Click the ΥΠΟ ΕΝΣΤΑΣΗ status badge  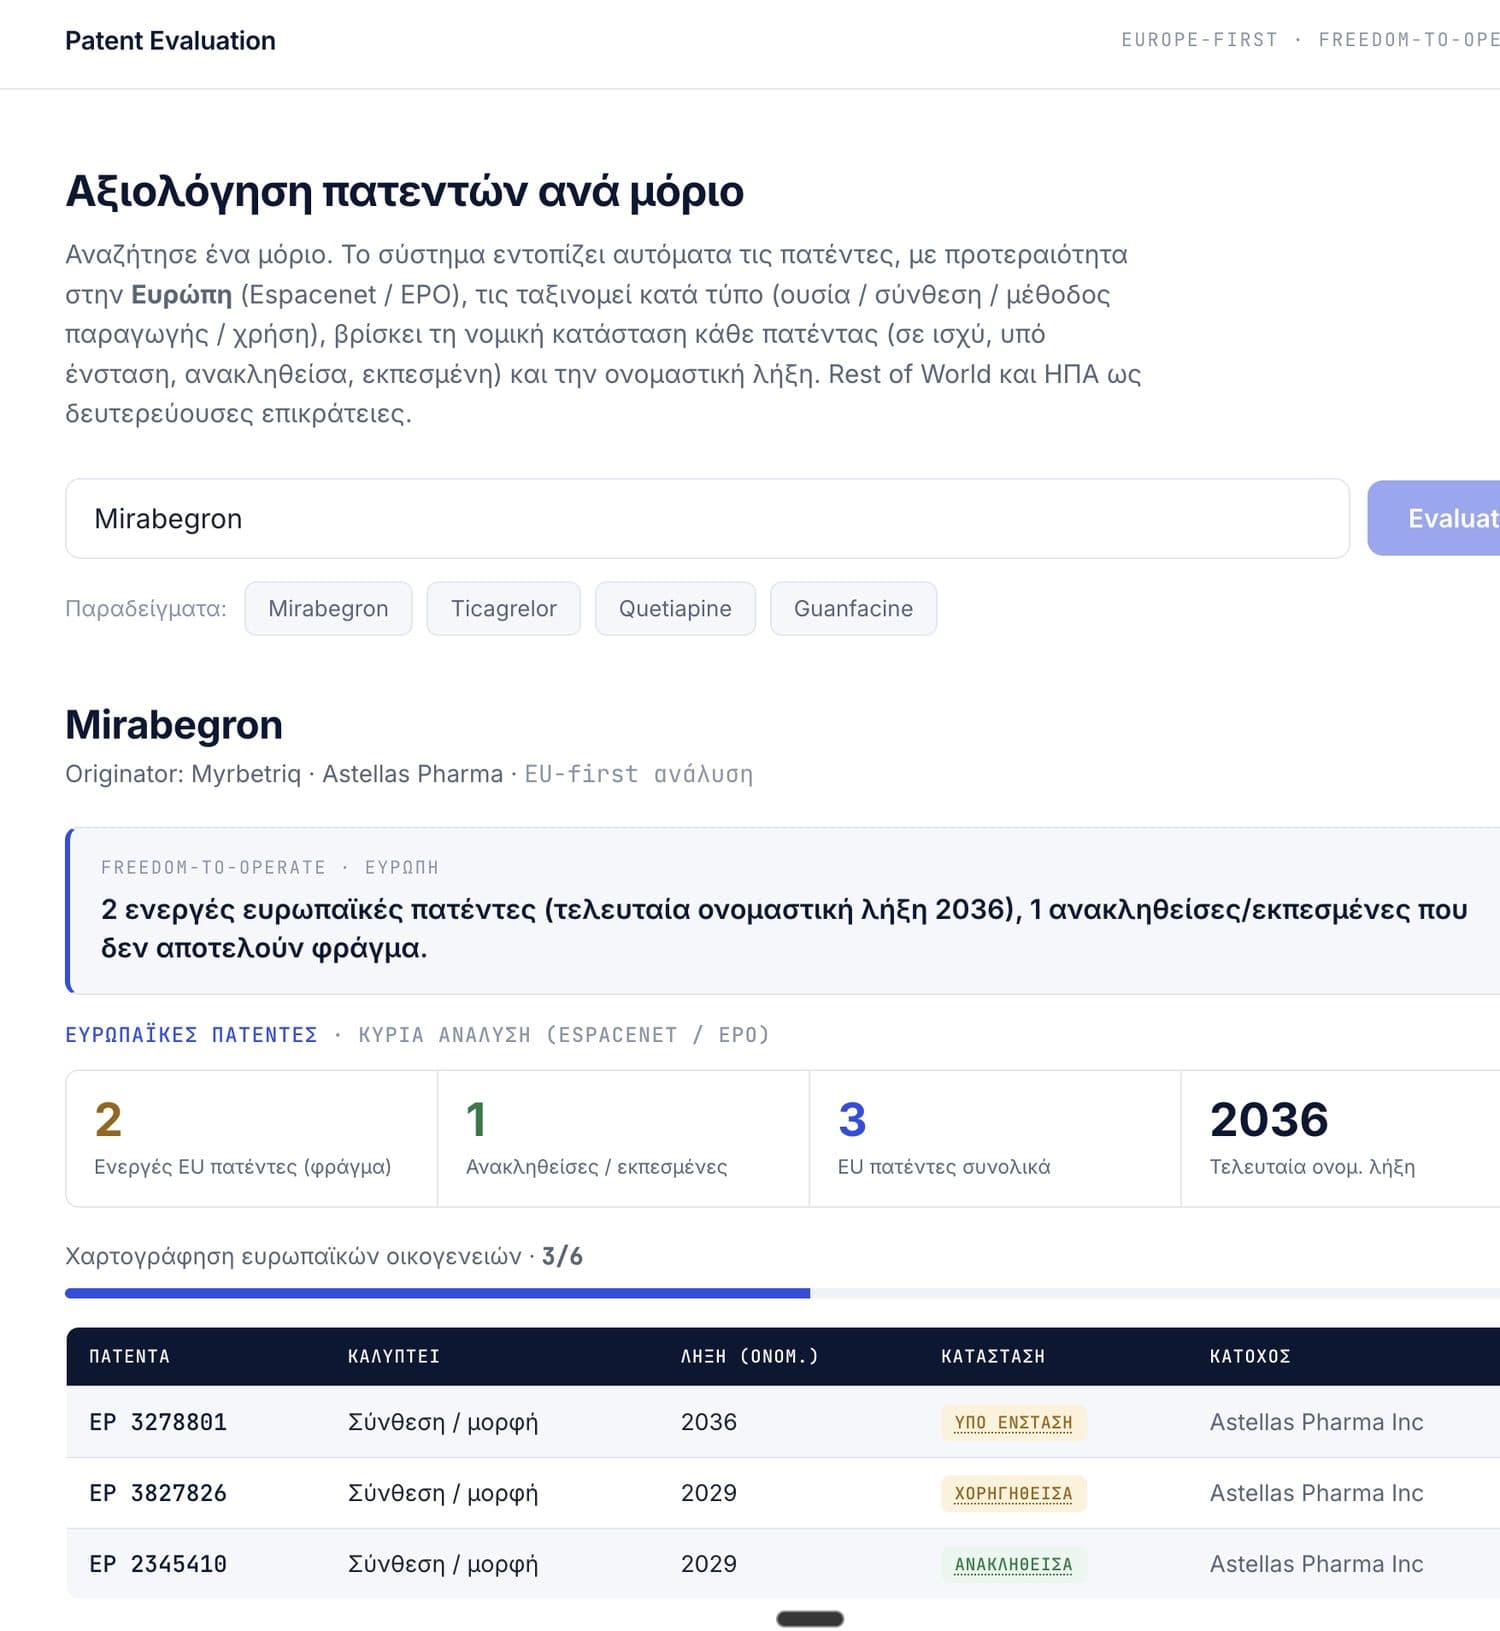point(1013,1422)
